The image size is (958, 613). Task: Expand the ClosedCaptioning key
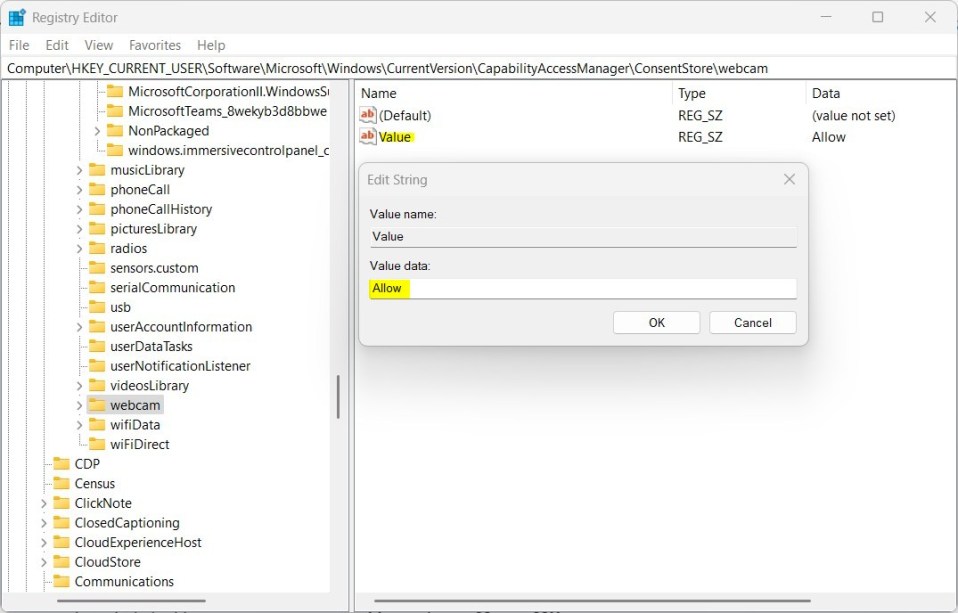coord(43,523)
